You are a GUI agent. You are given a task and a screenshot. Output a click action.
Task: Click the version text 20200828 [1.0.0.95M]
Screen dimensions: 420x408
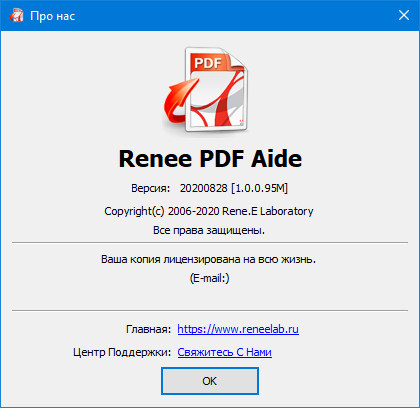pyautogui.click(x=234, y=188)
